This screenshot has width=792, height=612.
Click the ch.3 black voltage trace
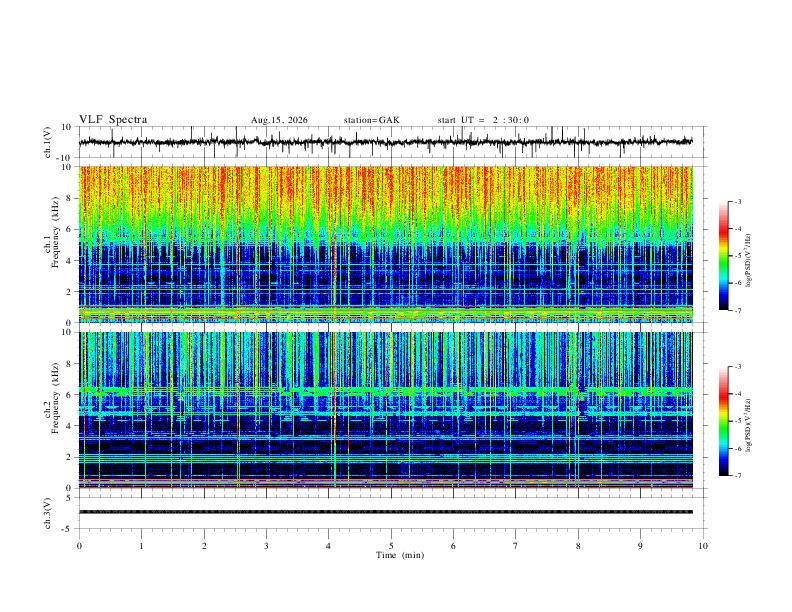(x=386, y=512)
